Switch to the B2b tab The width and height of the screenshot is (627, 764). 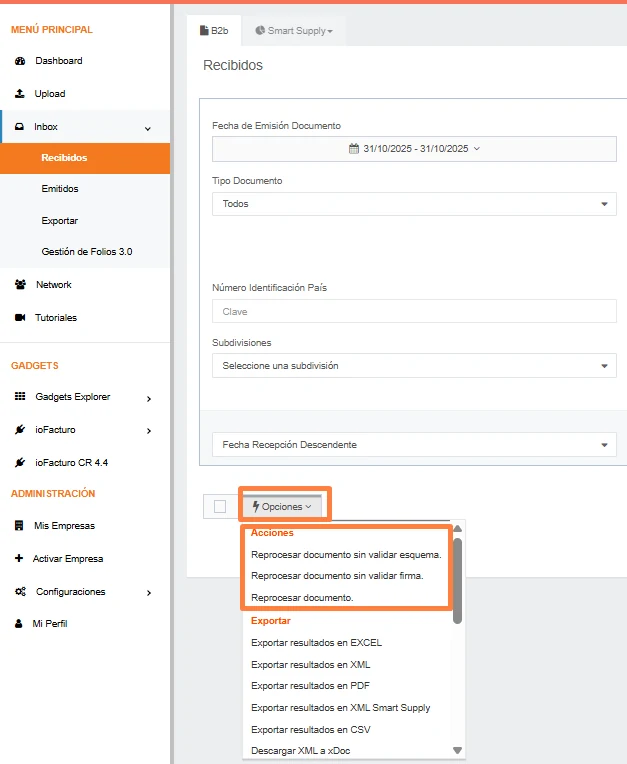coord(214,31)
